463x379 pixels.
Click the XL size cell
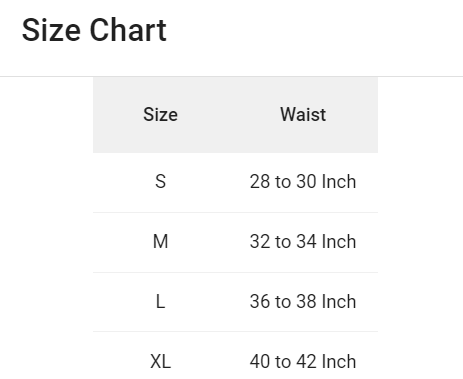[x=160, y=361]
